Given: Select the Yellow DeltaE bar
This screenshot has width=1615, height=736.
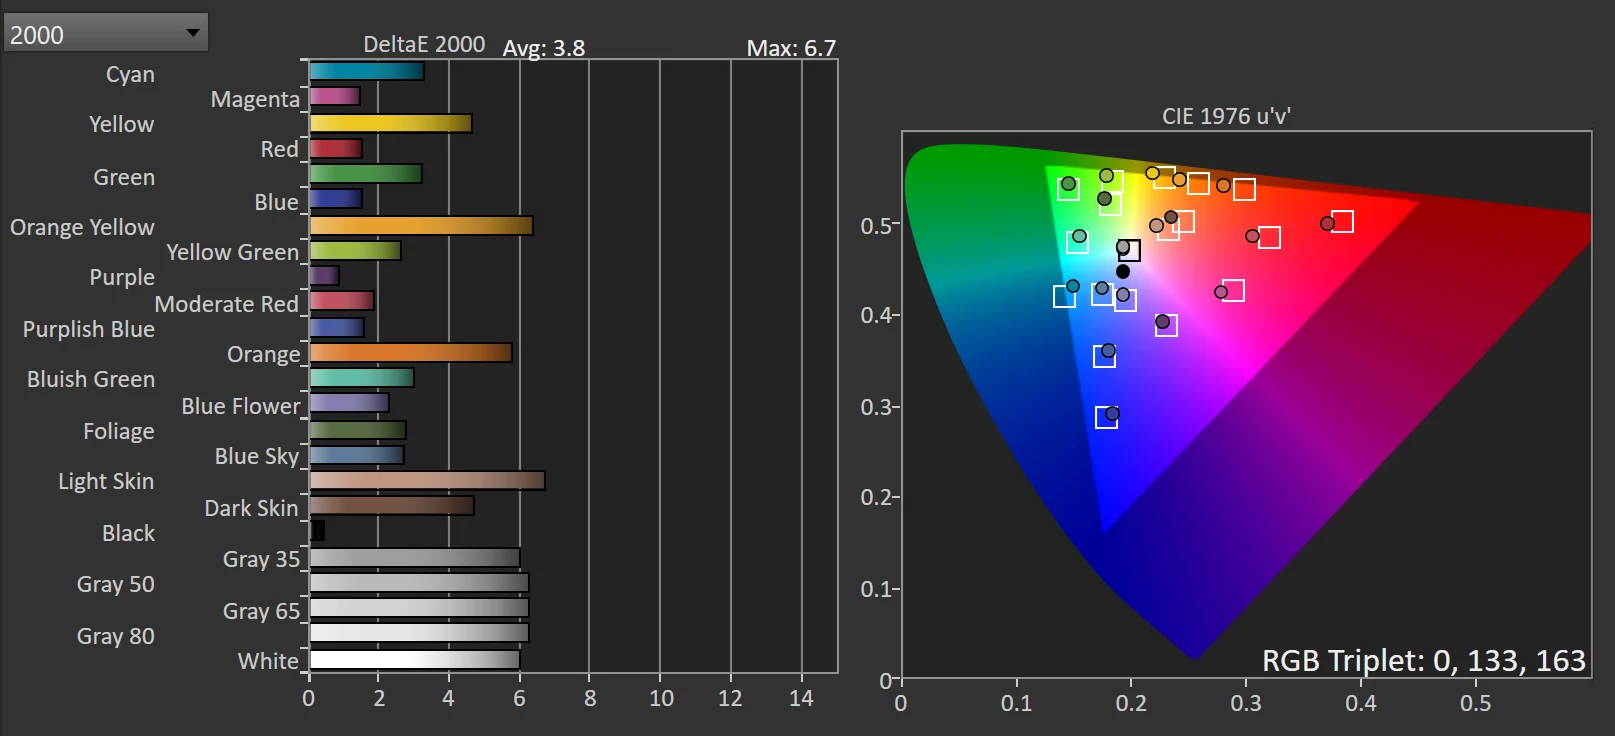Looking at the screenshot, I should click(390, 123).
